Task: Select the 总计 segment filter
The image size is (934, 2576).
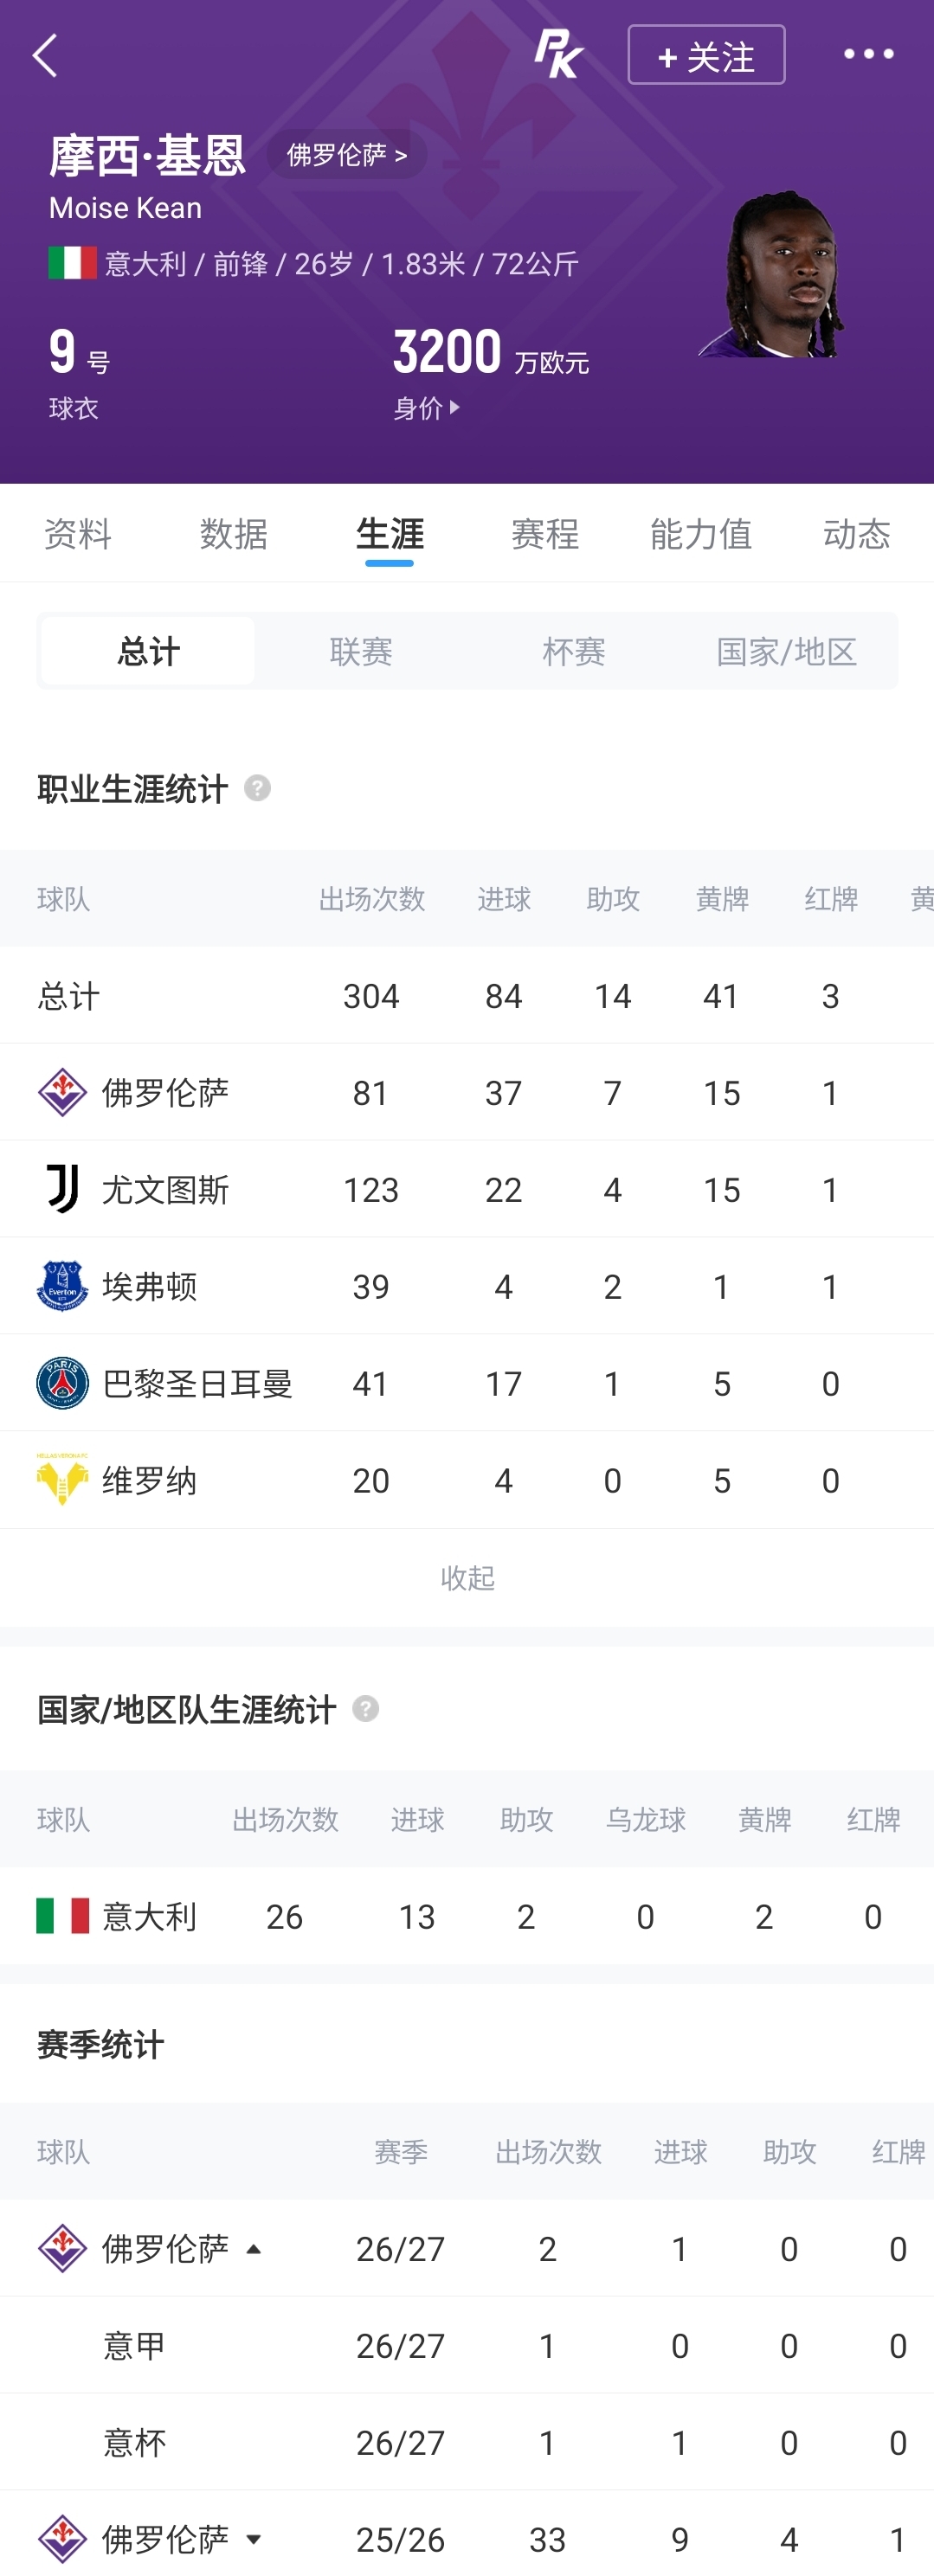Action: [148, 651]
